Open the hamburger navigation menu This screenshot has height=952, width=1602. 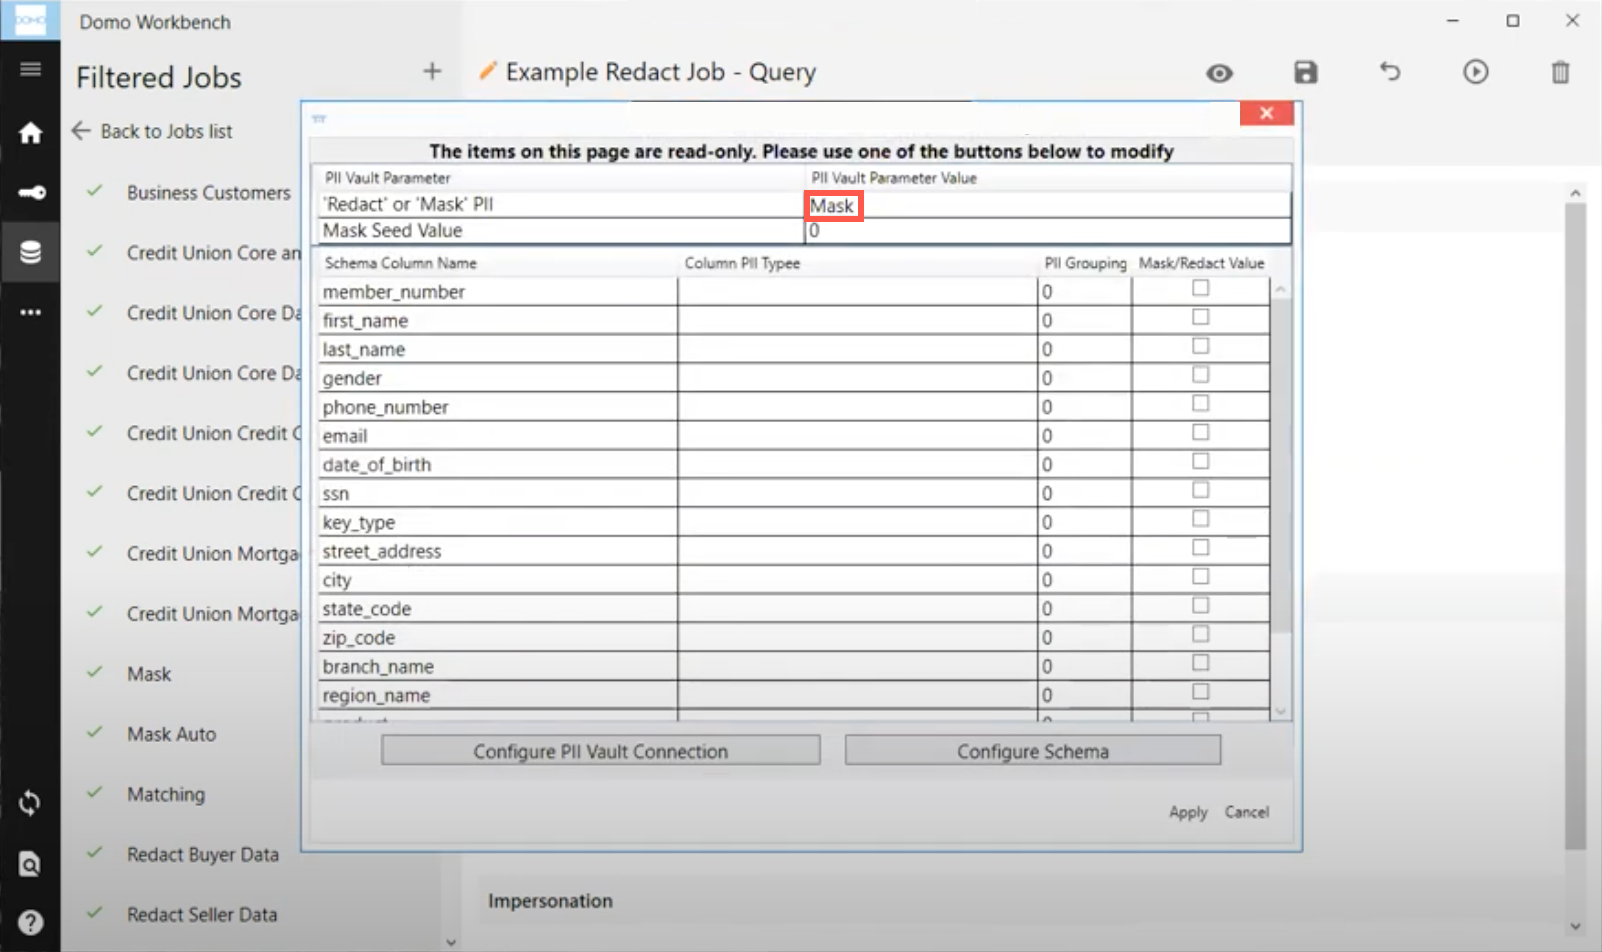coord(30,69)
